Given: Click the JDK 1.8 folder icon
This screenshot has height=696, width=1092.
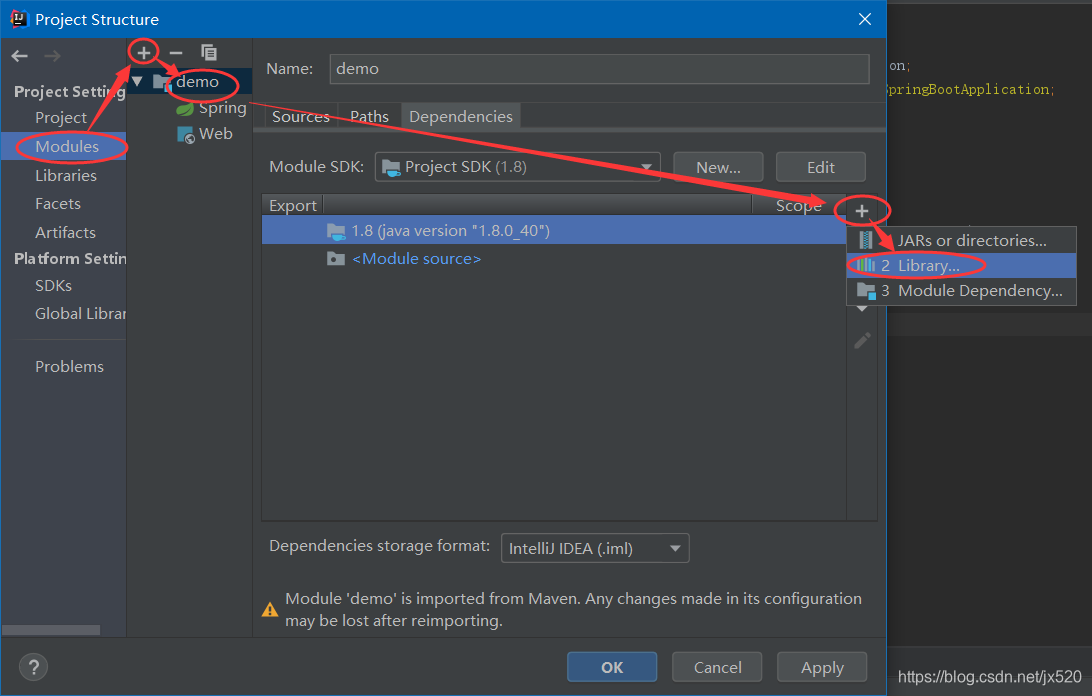Looking at the screenshot, I should (336, 231).
